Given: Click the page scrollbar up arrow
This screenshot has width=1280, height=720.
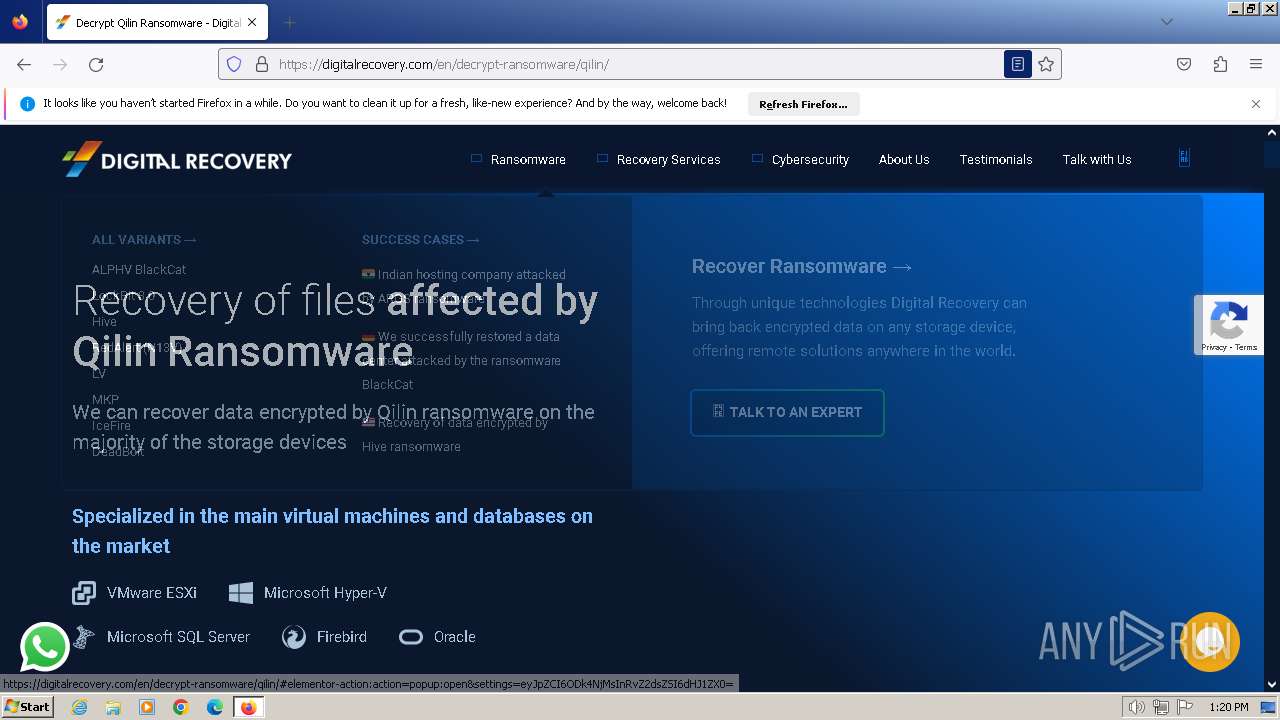Looking at the screenshot, I should [x=1272, y=132].
